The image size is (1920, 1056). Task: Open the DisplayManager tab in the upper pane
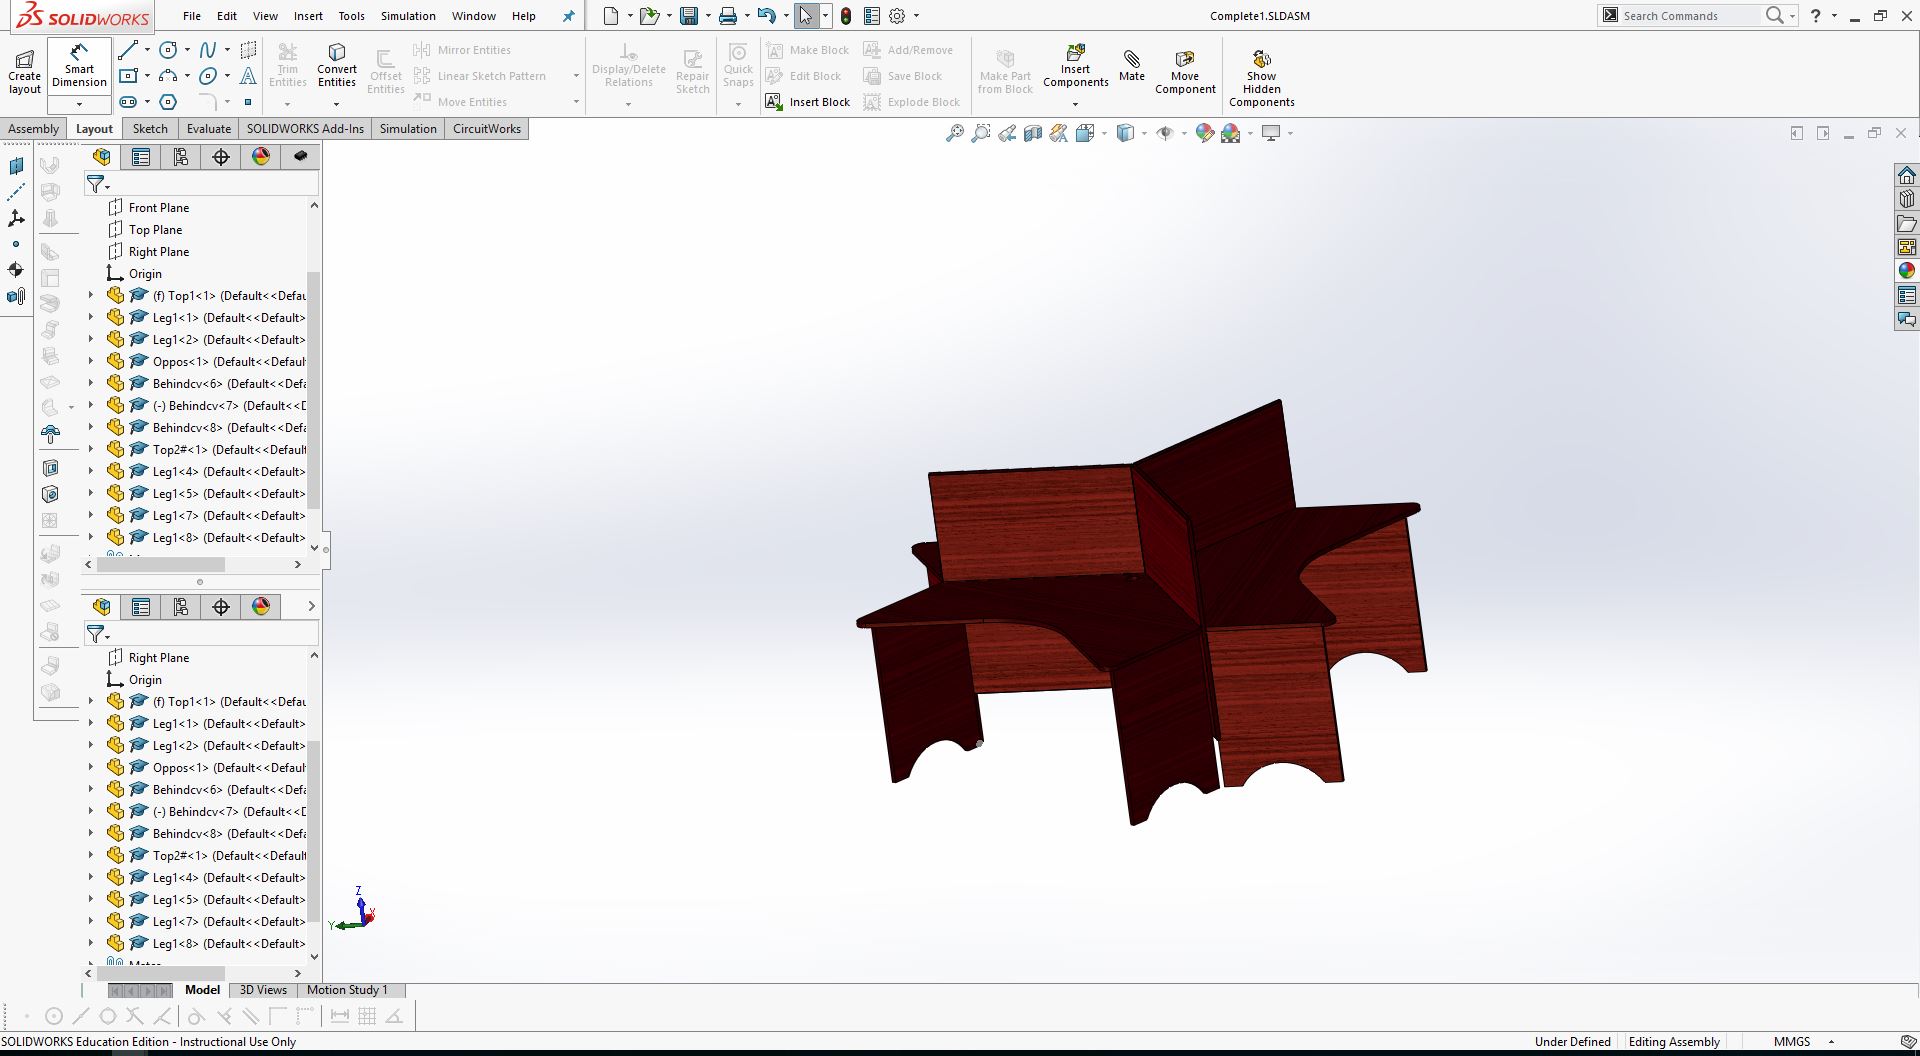(x=261, y=157)
